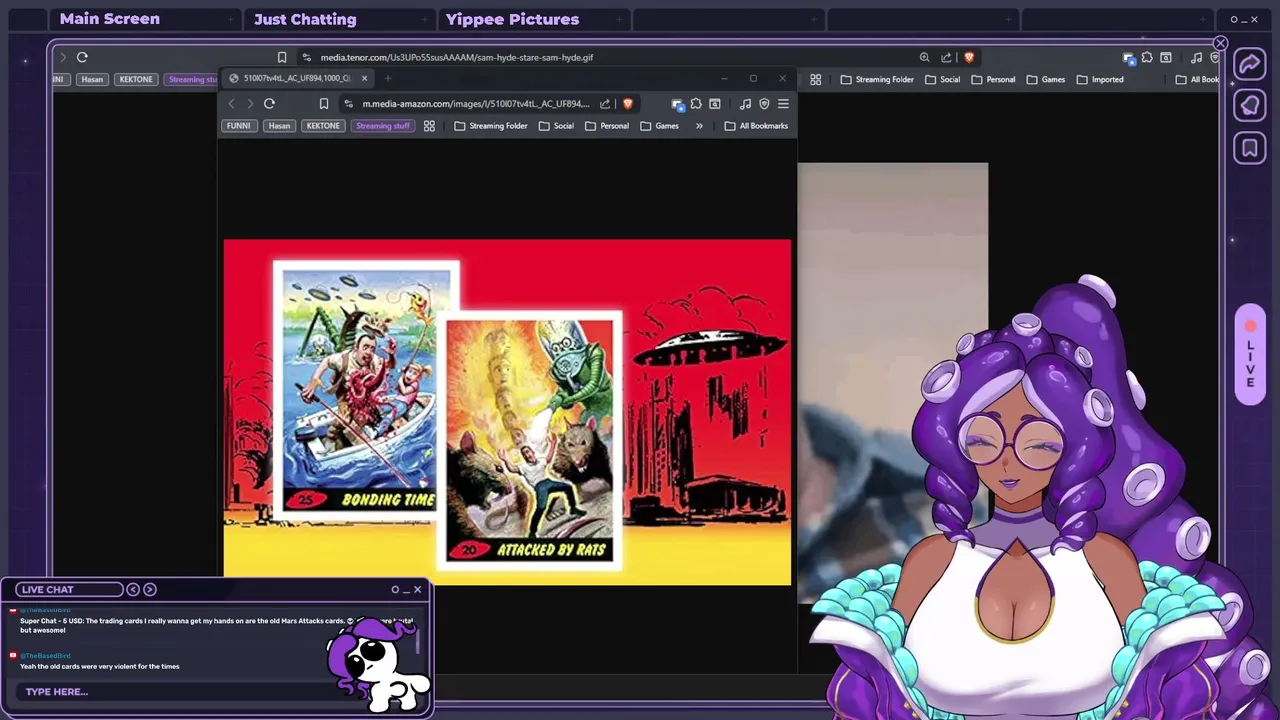Open Personal bookmark folder in front window
The image size is (1280, 720).
pyautogui.click(x=607, y=126)
